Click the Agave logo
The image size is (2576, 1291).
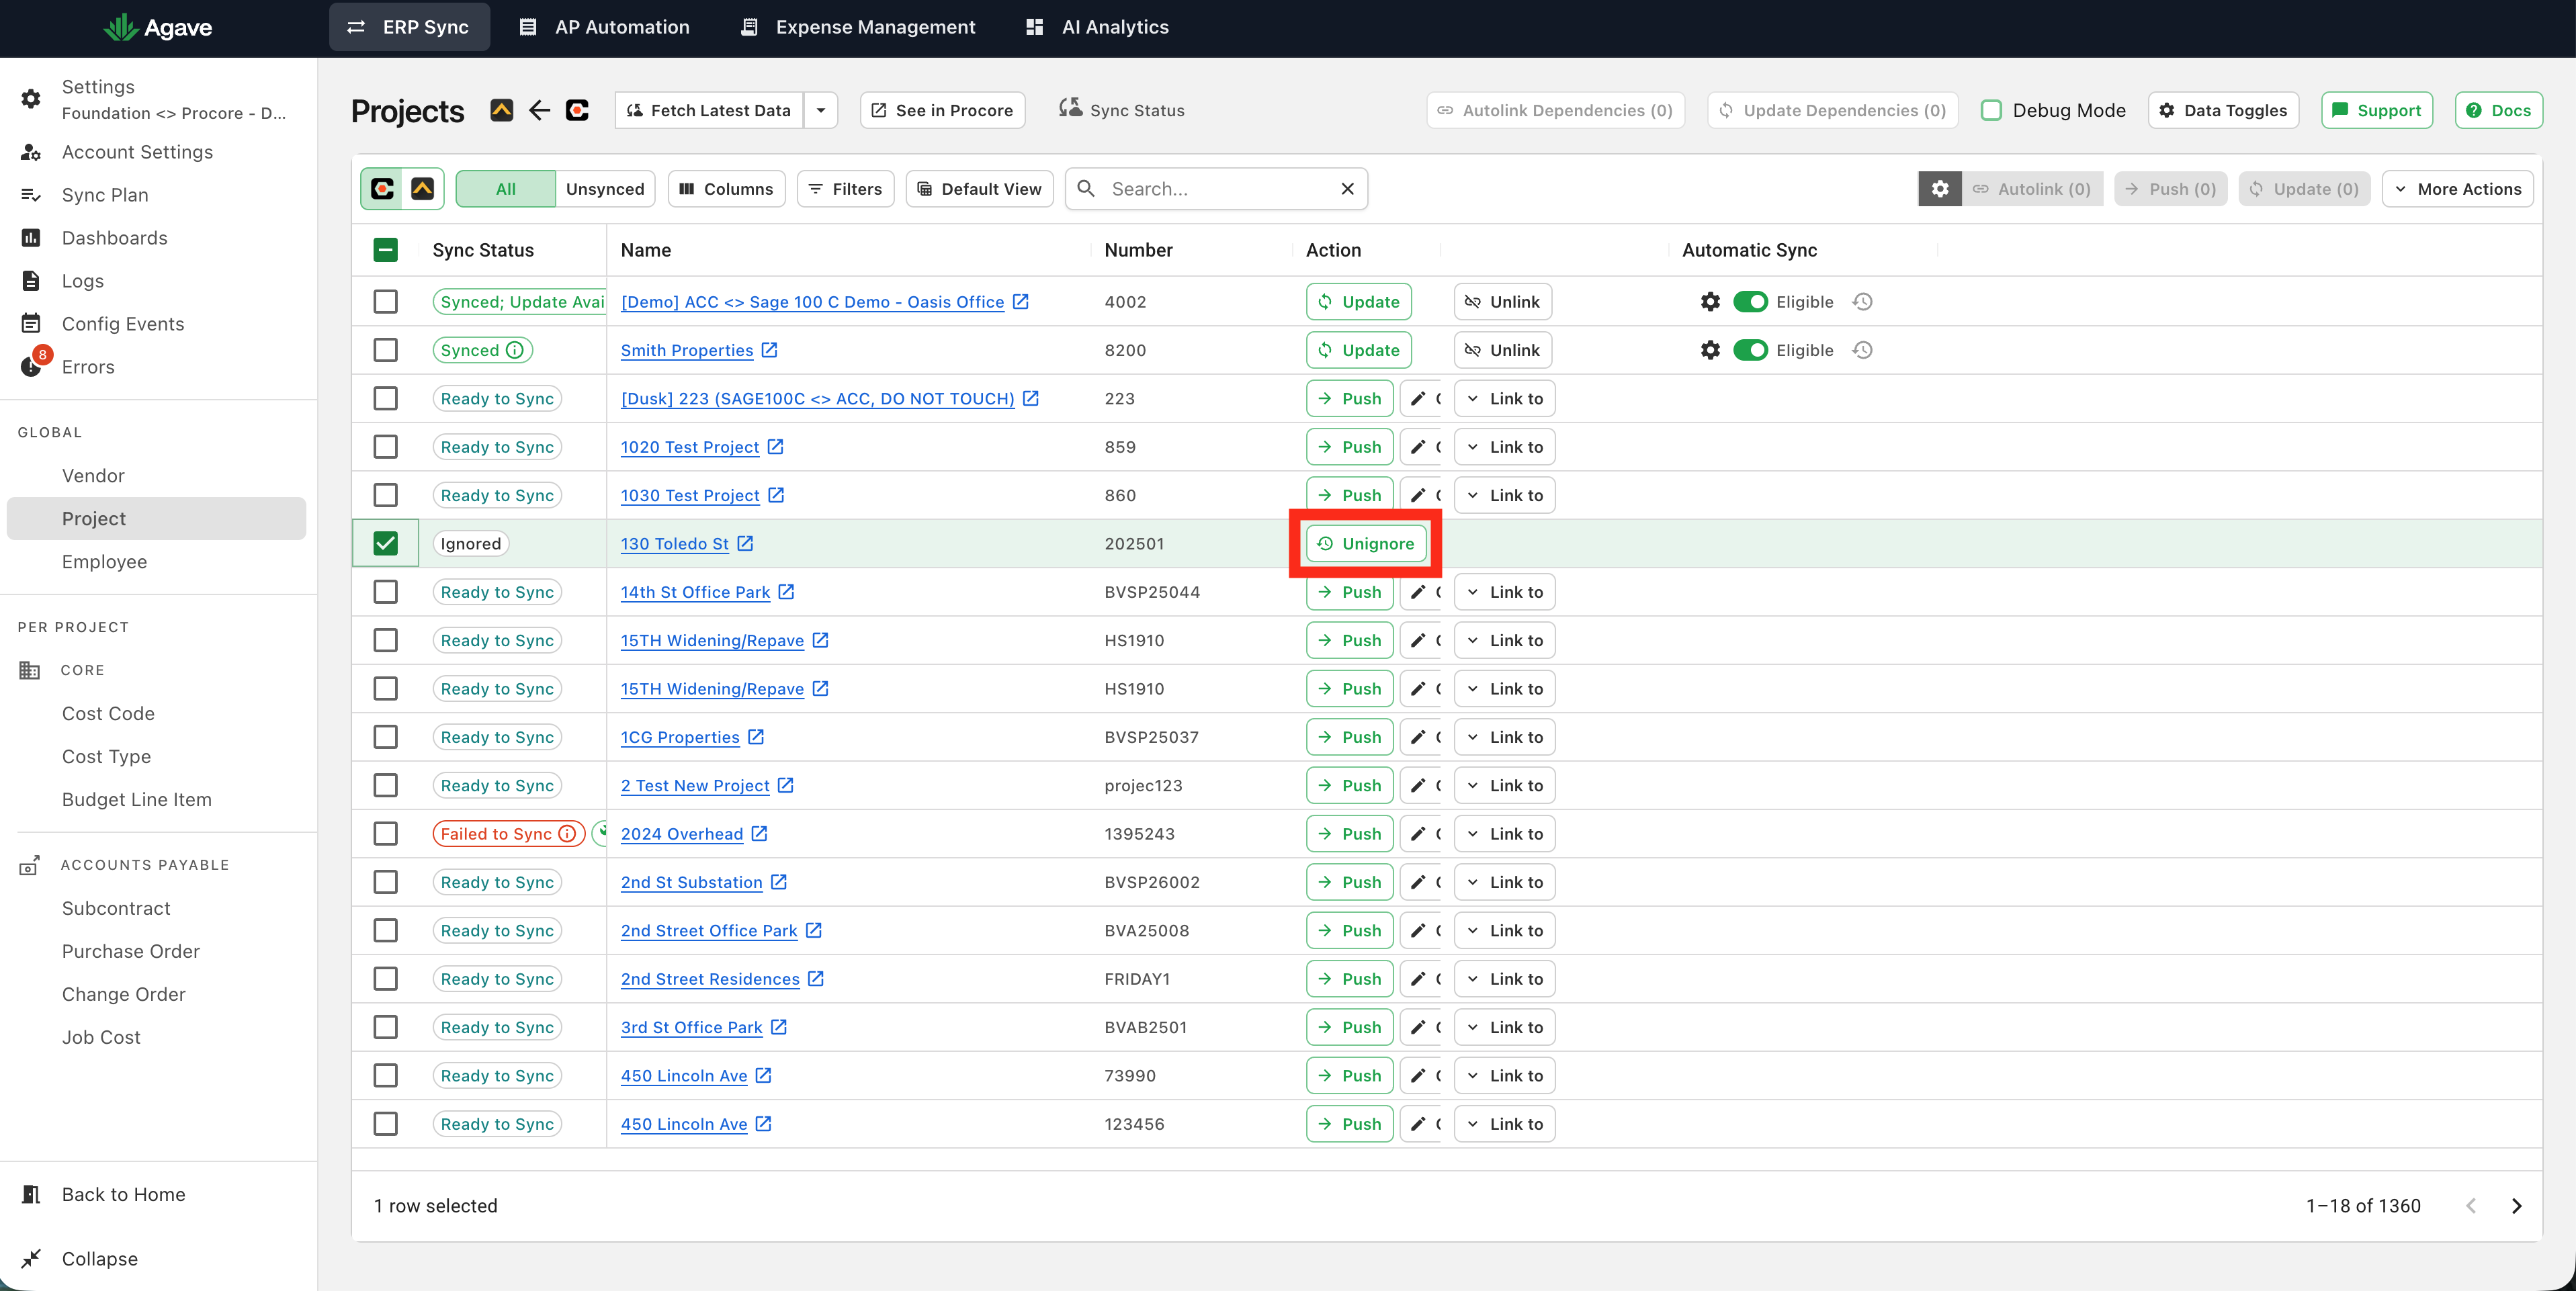158,27
